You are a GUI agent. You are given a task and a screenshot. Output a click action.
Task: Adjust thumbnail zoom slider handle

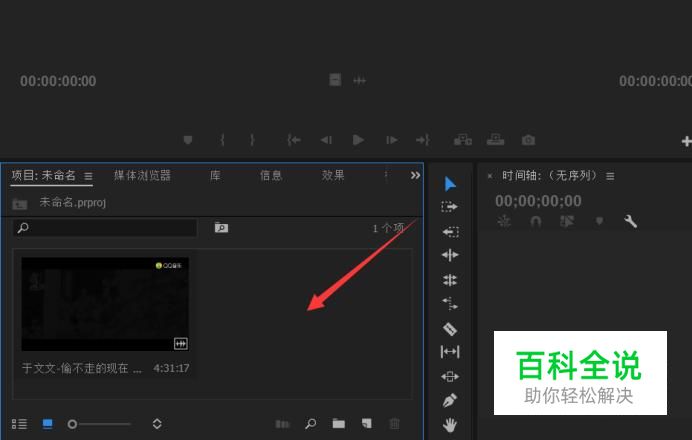72,424
